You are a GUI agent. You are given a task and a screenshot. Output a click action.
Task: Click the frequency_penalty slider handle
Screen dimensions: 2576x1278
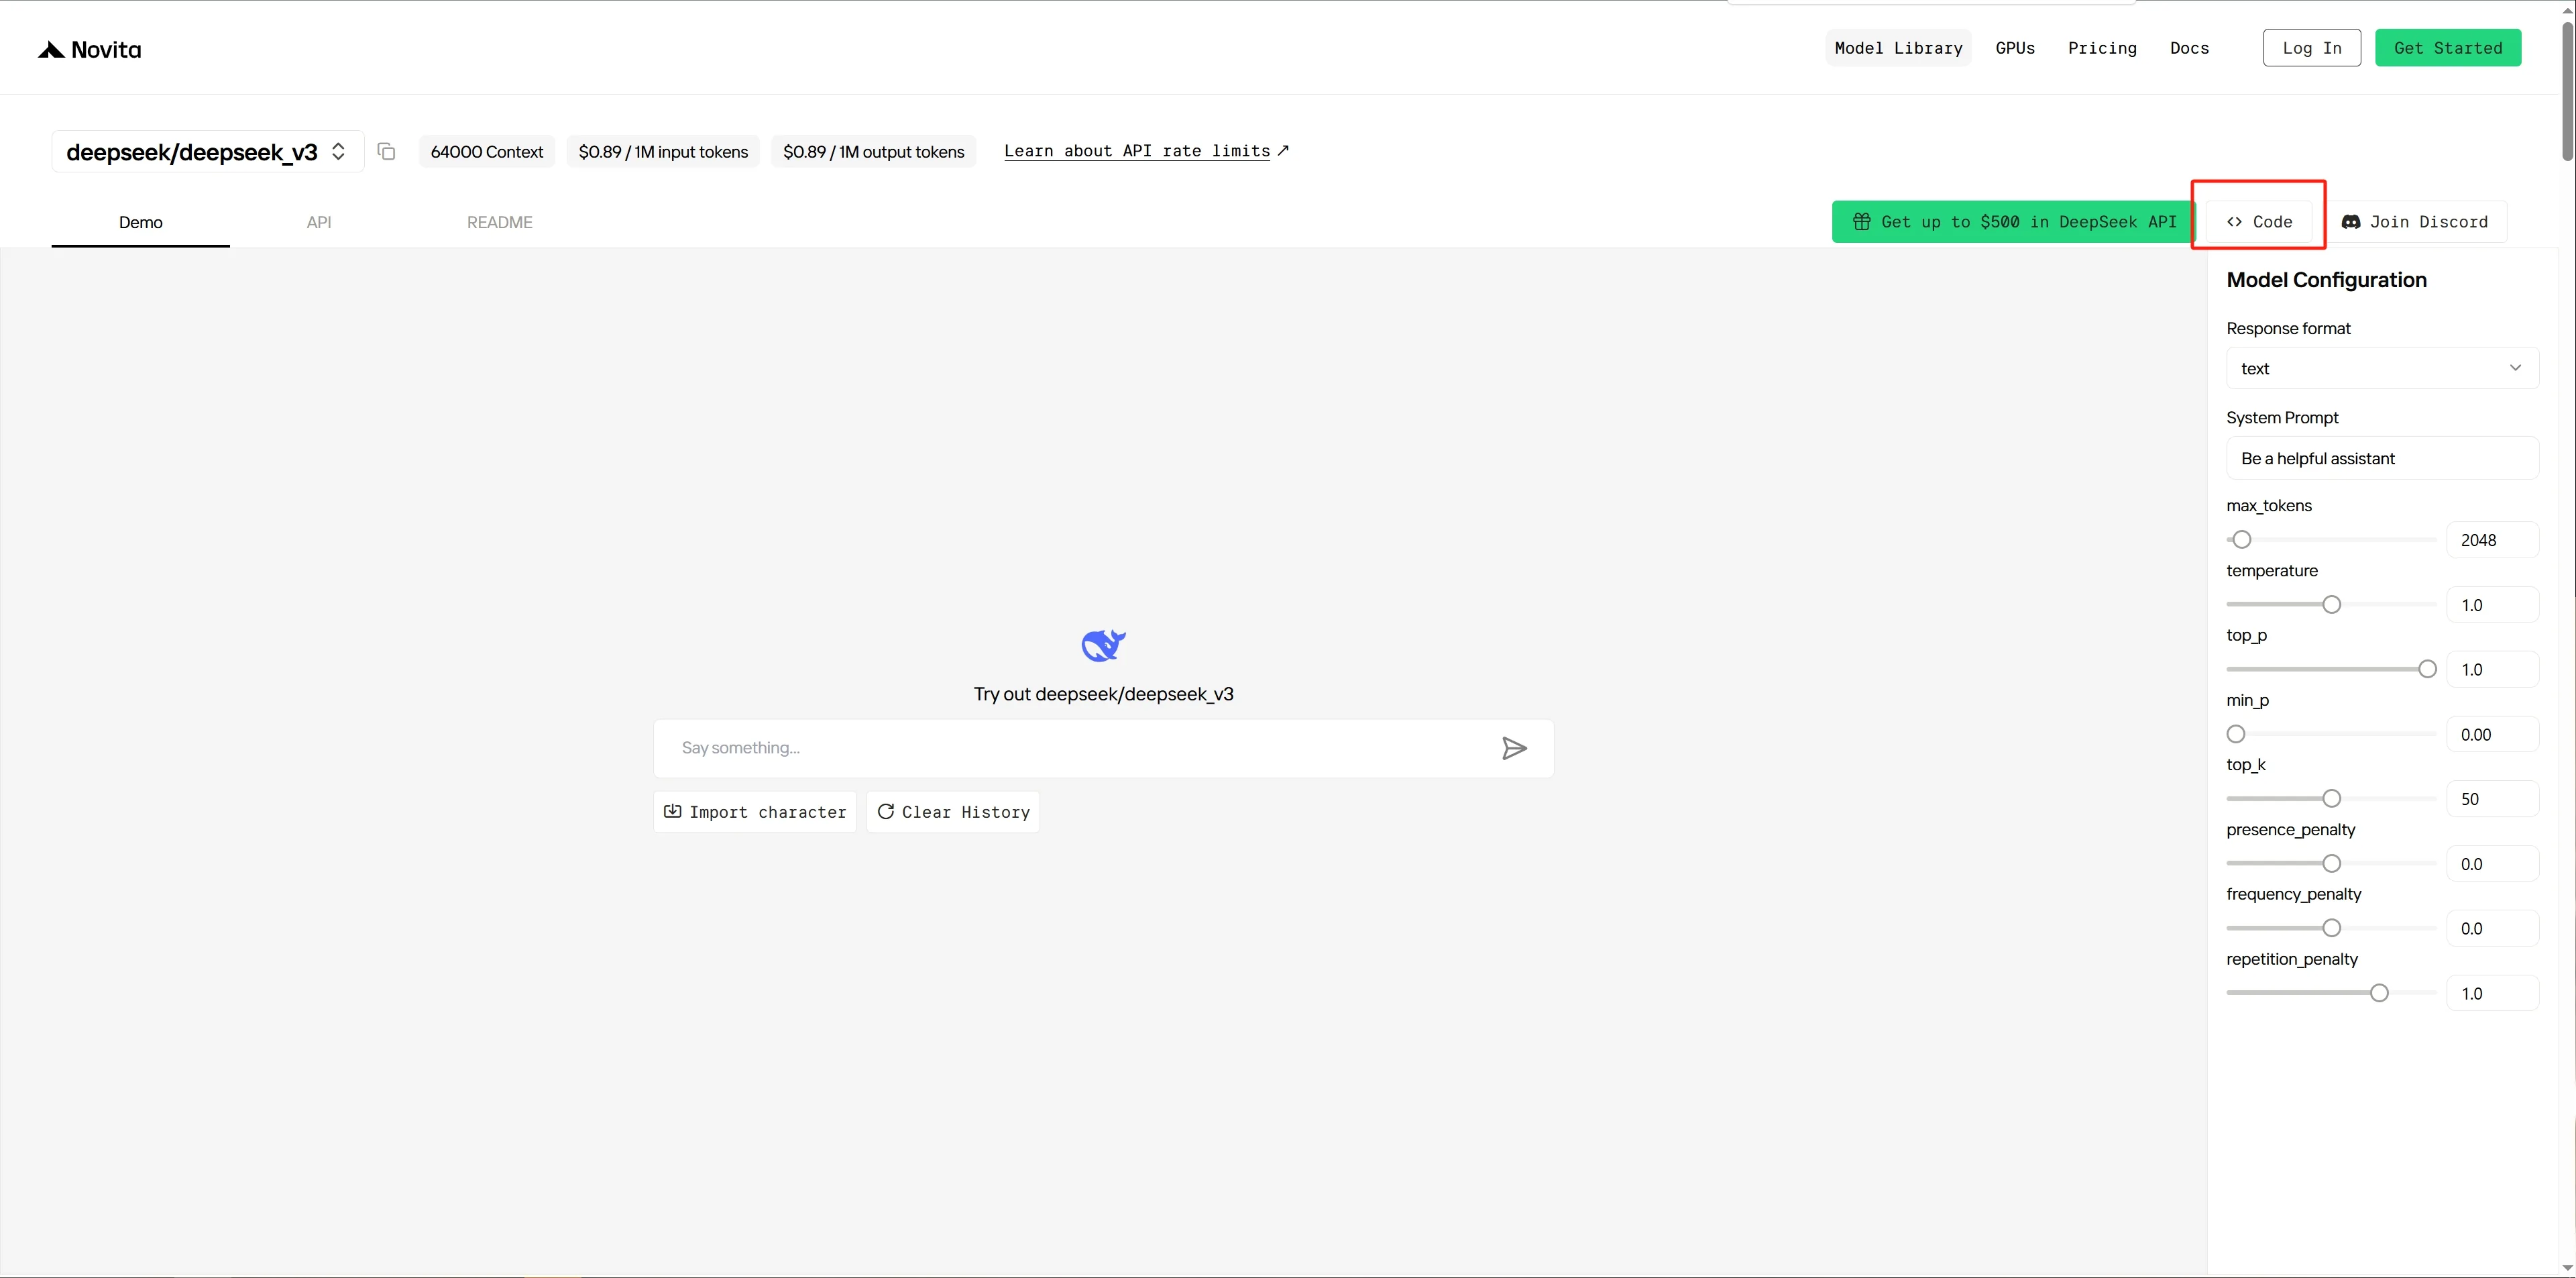(x=2331, y=928)
